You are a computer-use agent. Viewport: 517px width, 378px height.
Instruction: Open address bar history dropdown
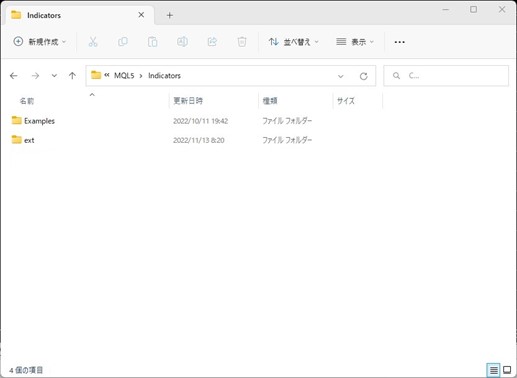[x=340, y=76]
